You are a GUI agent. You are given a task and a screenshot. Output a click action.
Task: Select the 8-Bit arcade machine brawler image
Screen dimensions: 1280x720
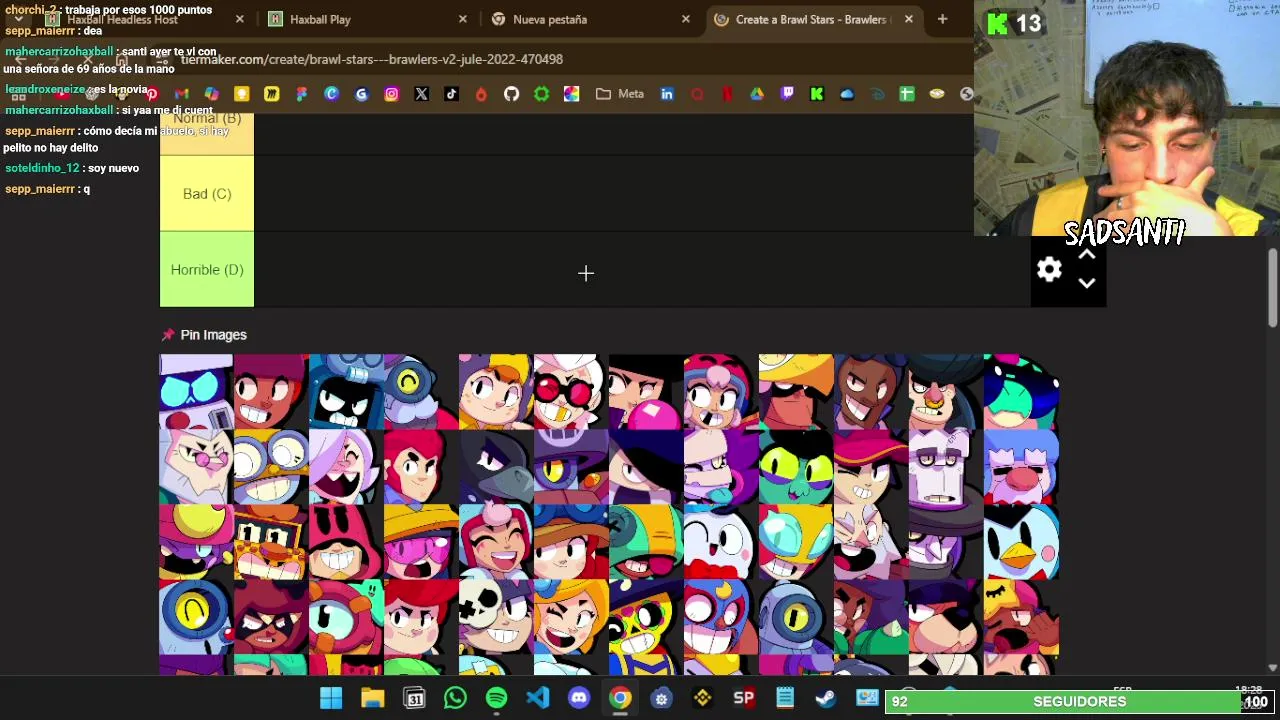pos(196,391)
